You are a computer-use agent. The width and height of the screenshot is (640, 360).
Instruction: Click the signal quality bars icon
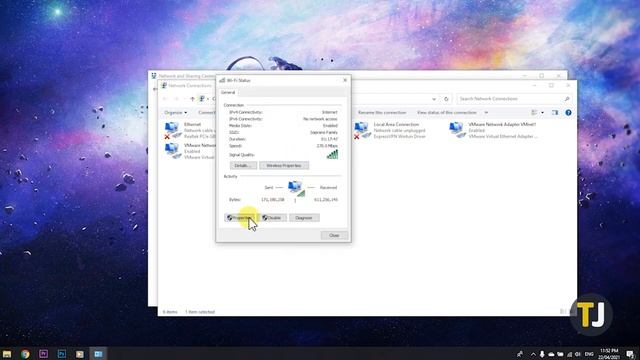pos(332,154)
